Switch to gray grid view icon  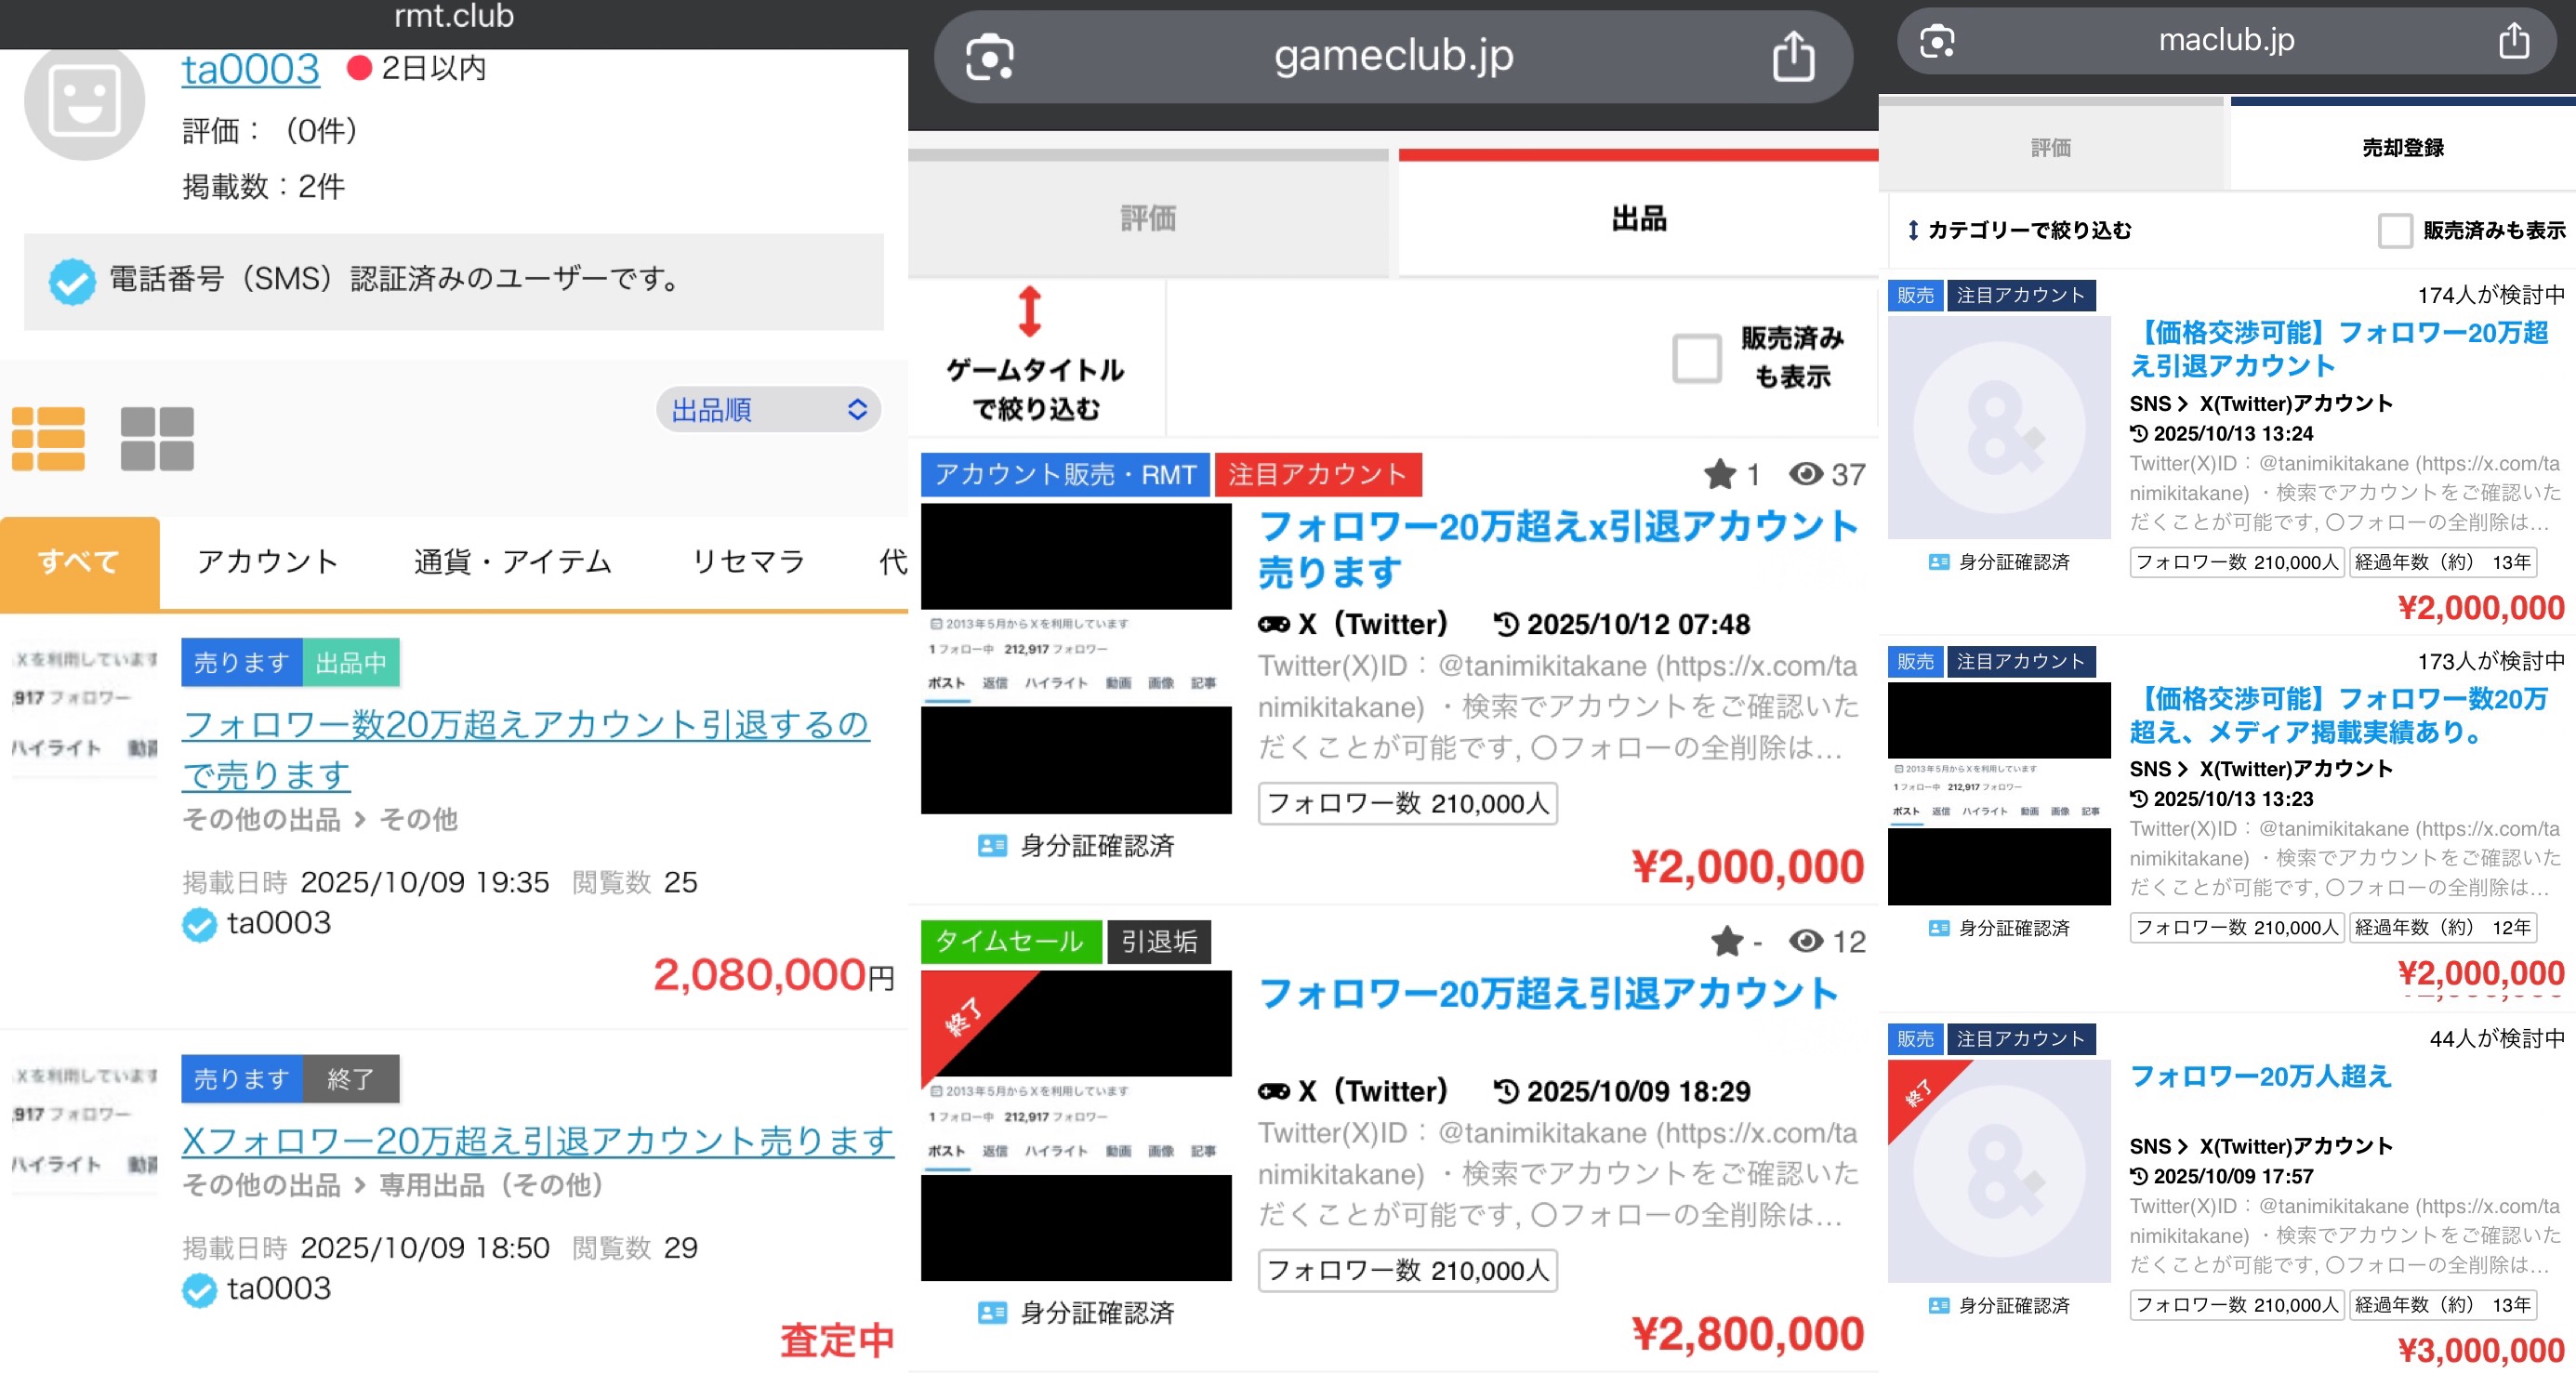(x=157, y=438)
